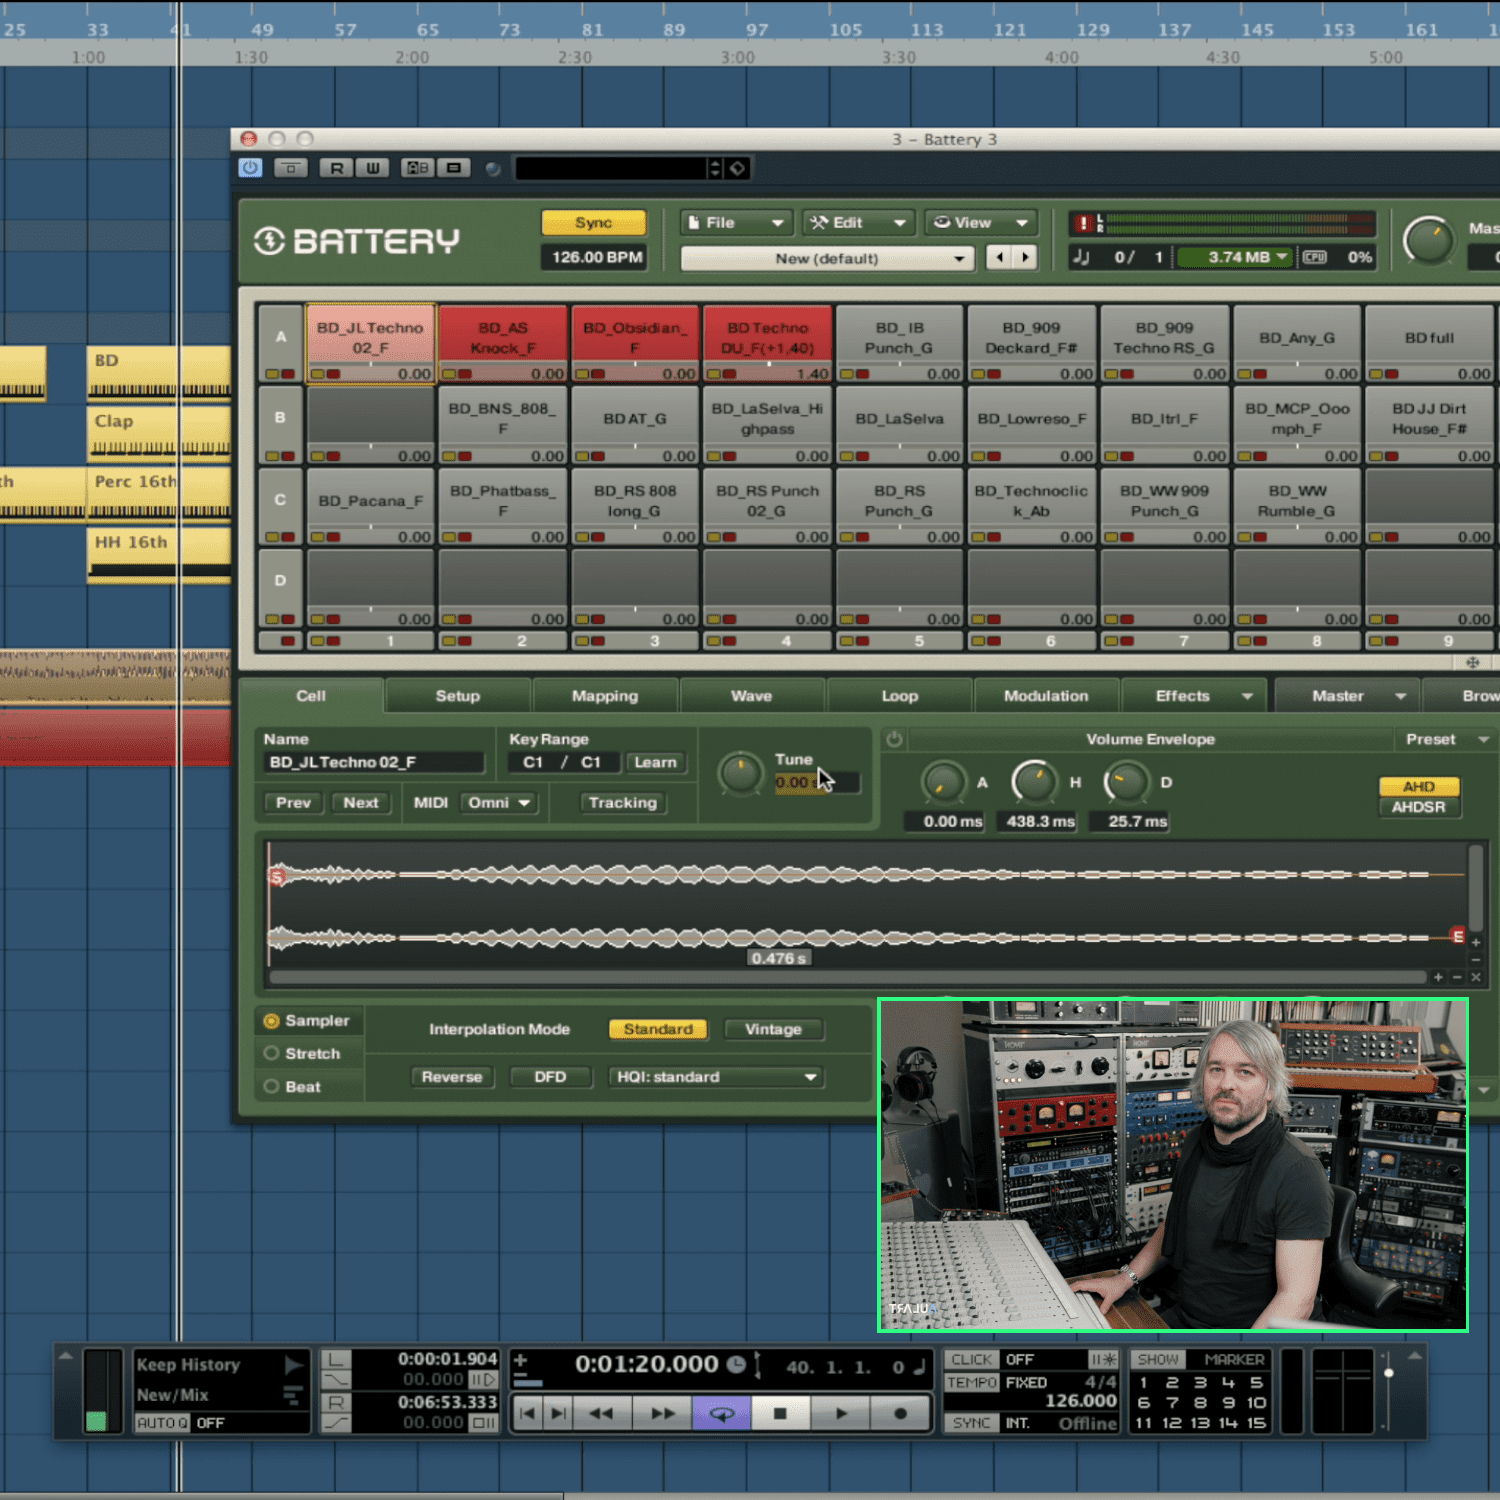Select the Sampler engine radio button
Viewport: 1500px width, 1500px height.
271,1021
